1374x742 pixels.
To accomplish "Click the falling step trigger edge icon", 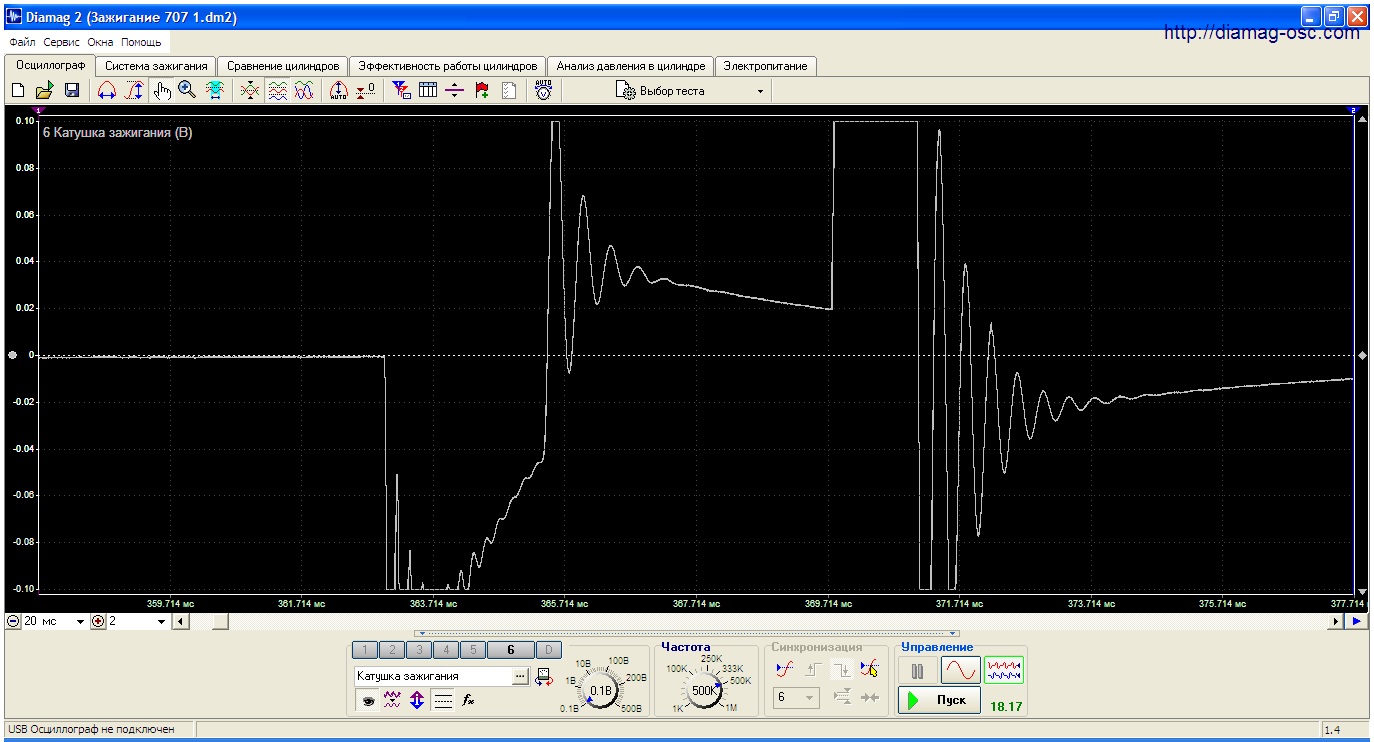I will click(842, 669).
